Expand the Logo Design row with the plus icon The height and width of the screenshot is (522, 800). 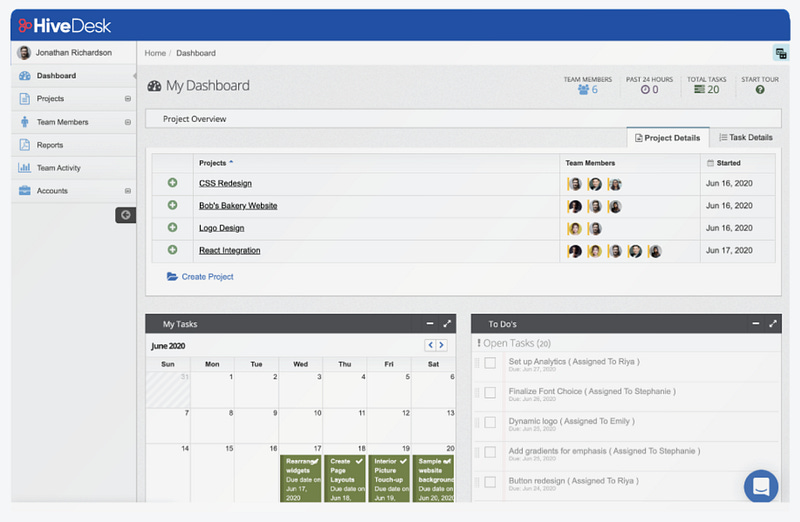172,228
